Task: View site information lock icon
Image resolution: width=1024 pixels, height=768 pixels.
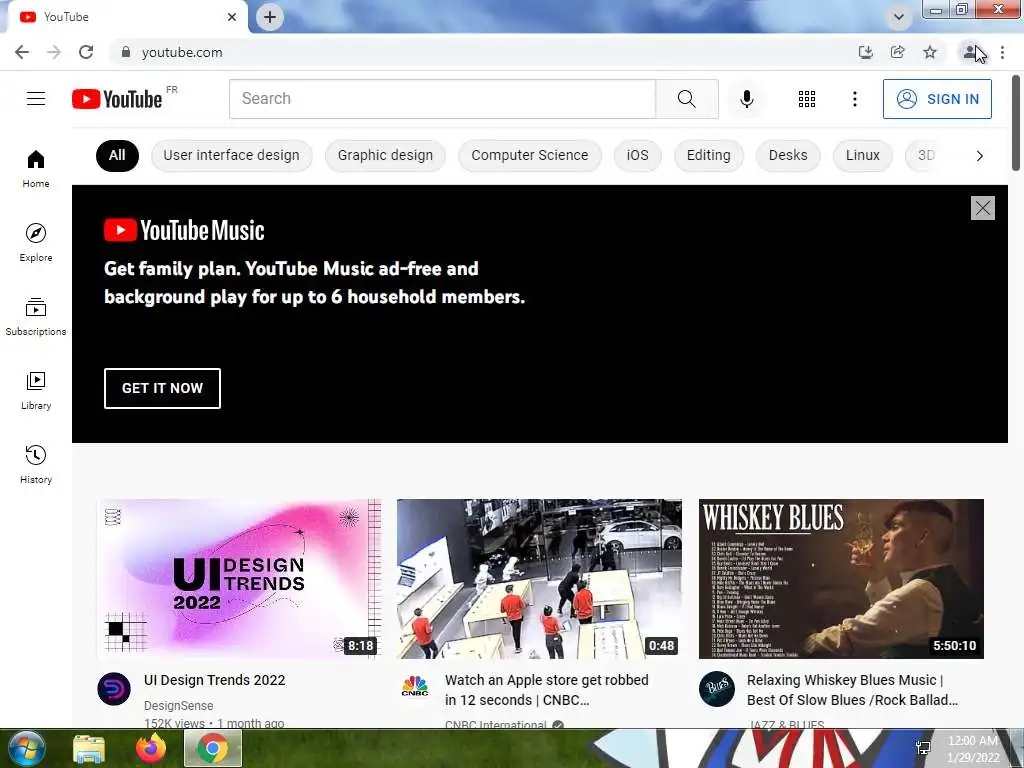Action: click(126, 52)
